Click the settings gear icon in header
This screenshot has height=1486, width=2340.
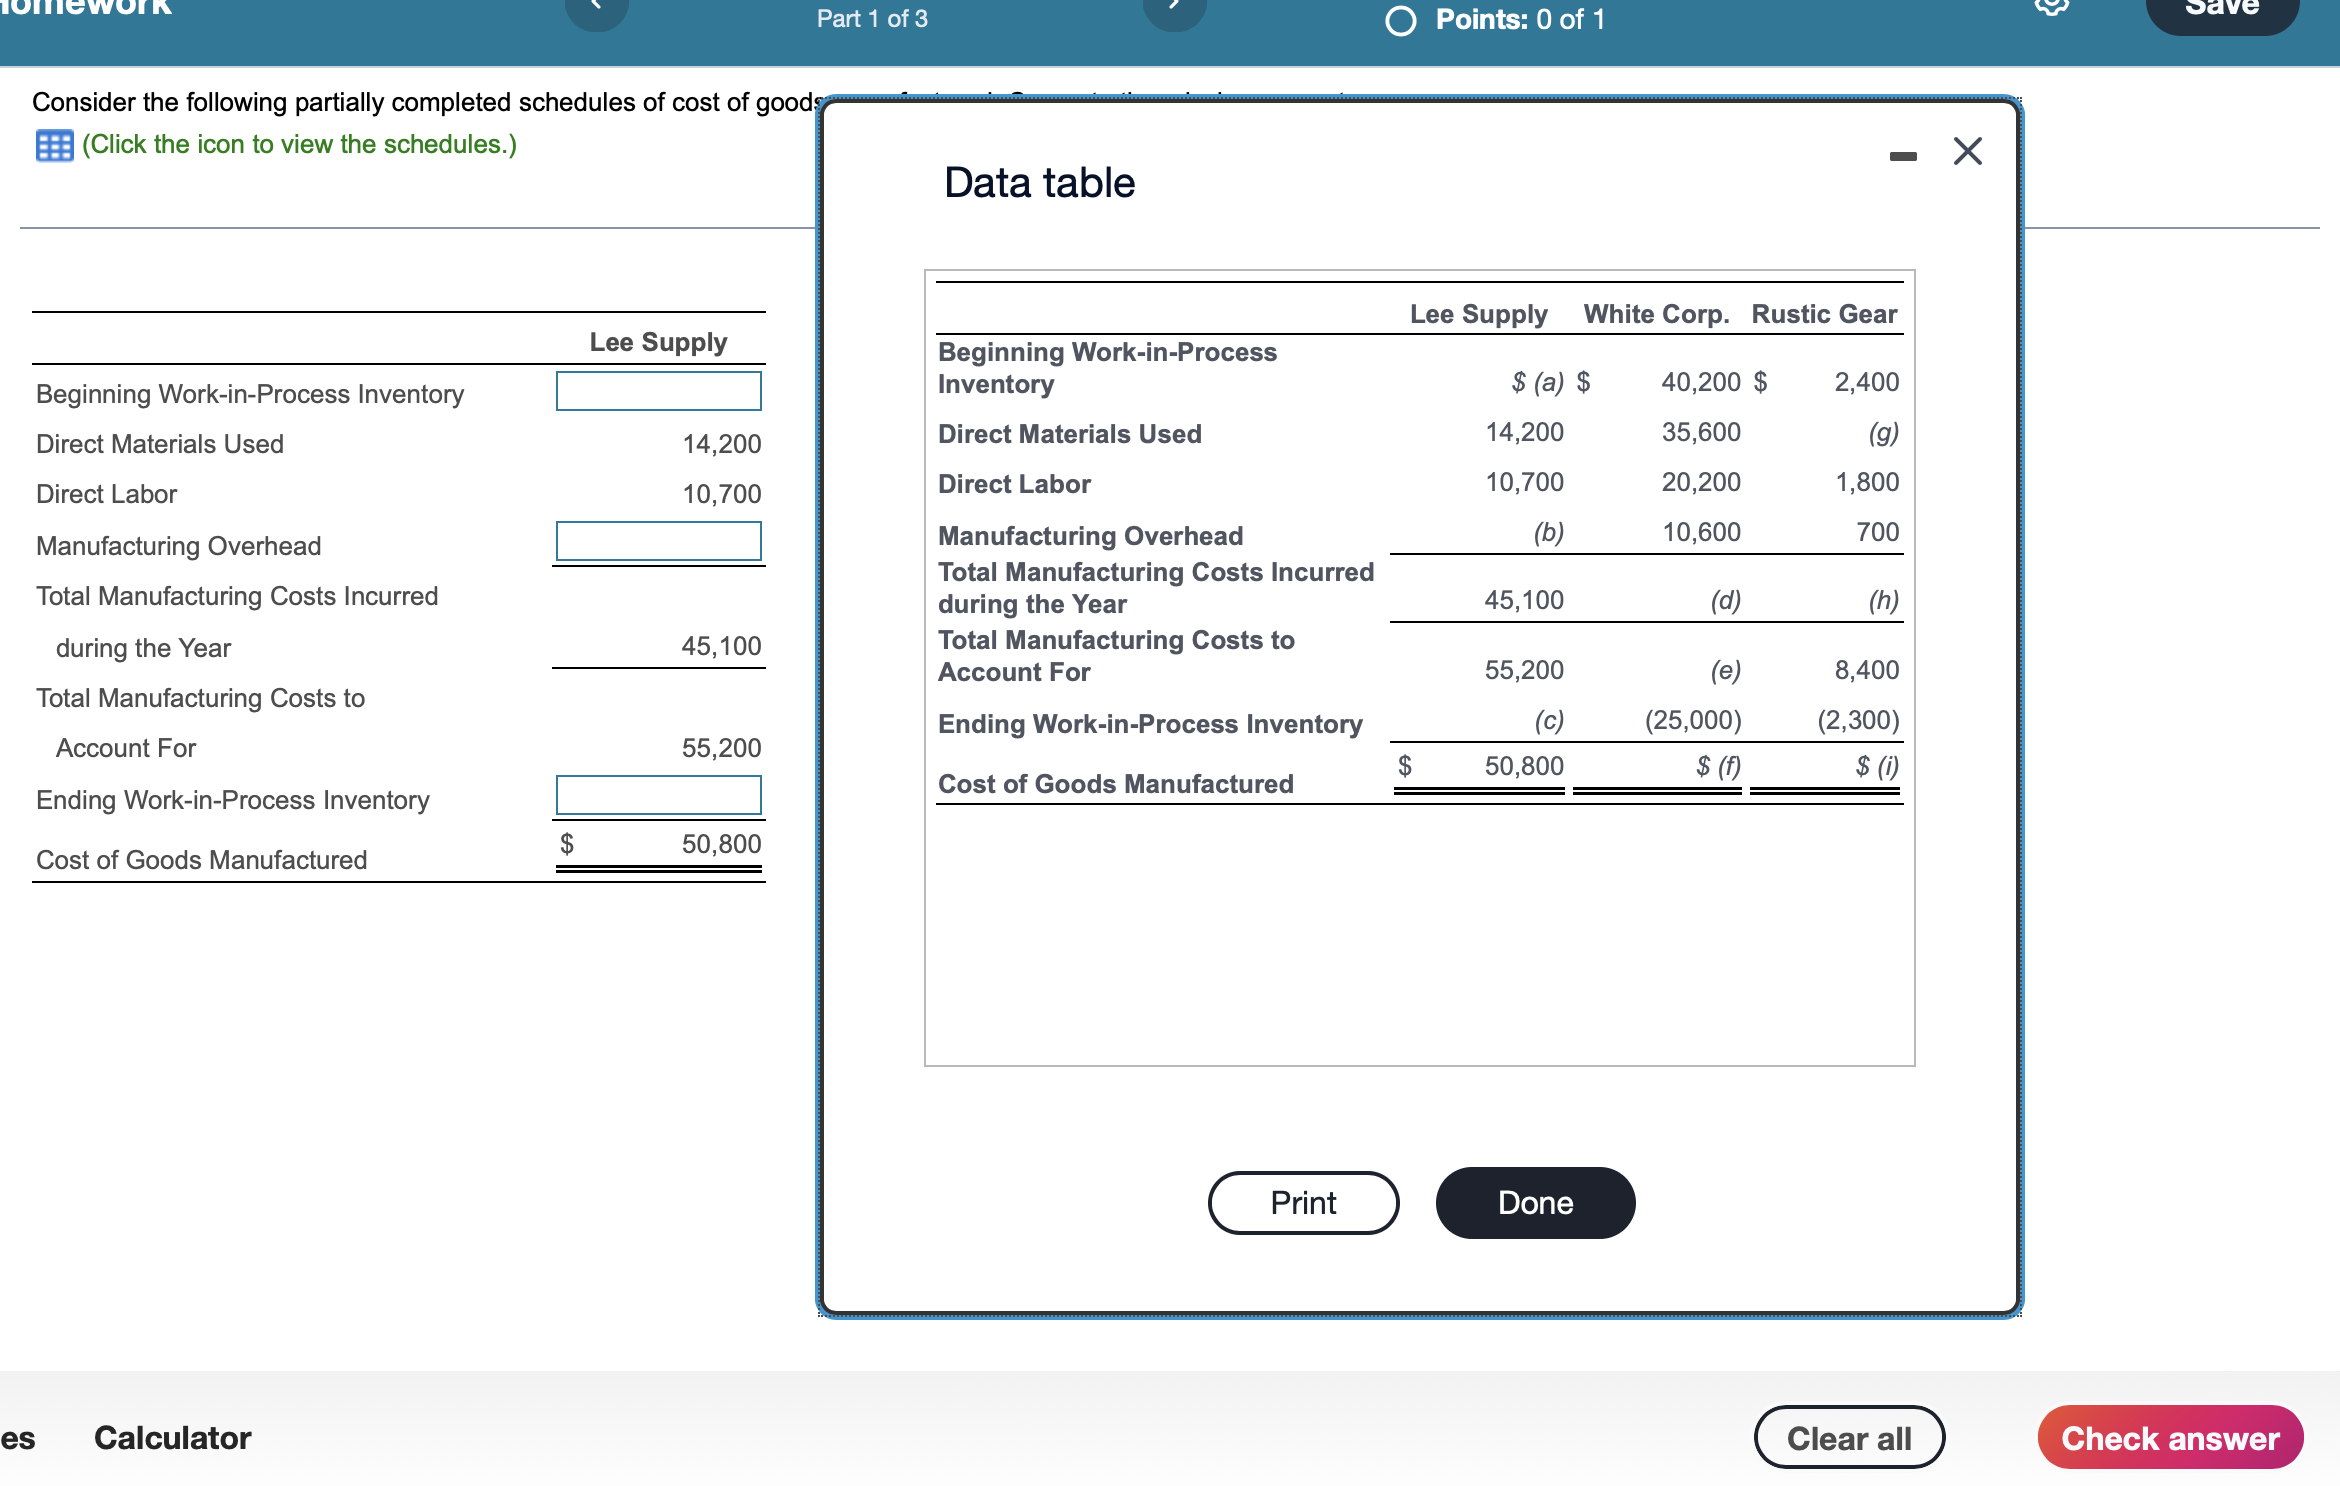(x=2051, y=8)
